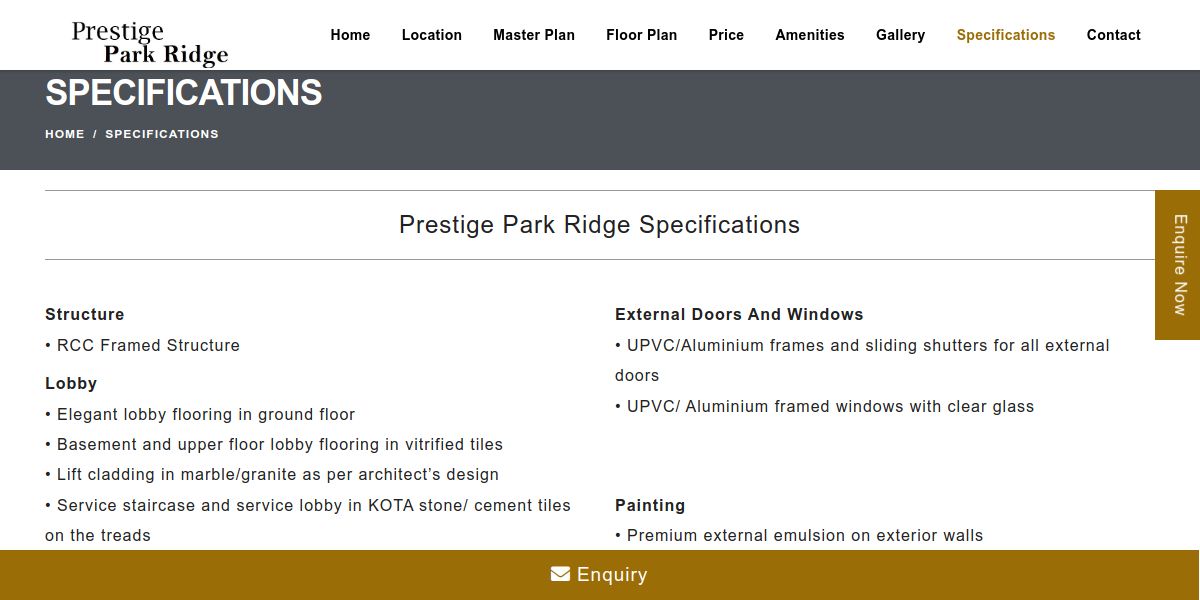Open the Gallery page
This screenshot has width=1200, height=600.
coord(900,35)
